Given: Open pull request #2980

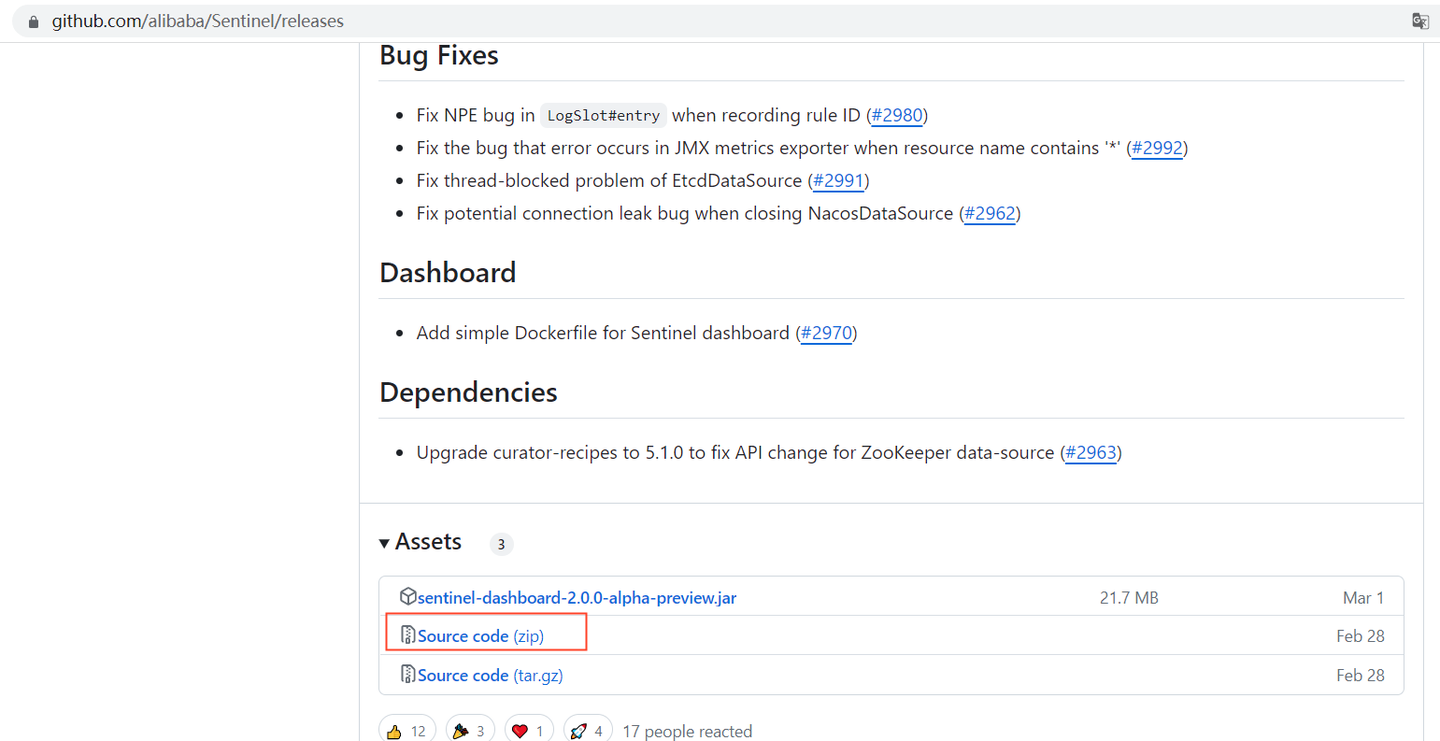Looking at the screenshot, I should click(x=897, y=115).
